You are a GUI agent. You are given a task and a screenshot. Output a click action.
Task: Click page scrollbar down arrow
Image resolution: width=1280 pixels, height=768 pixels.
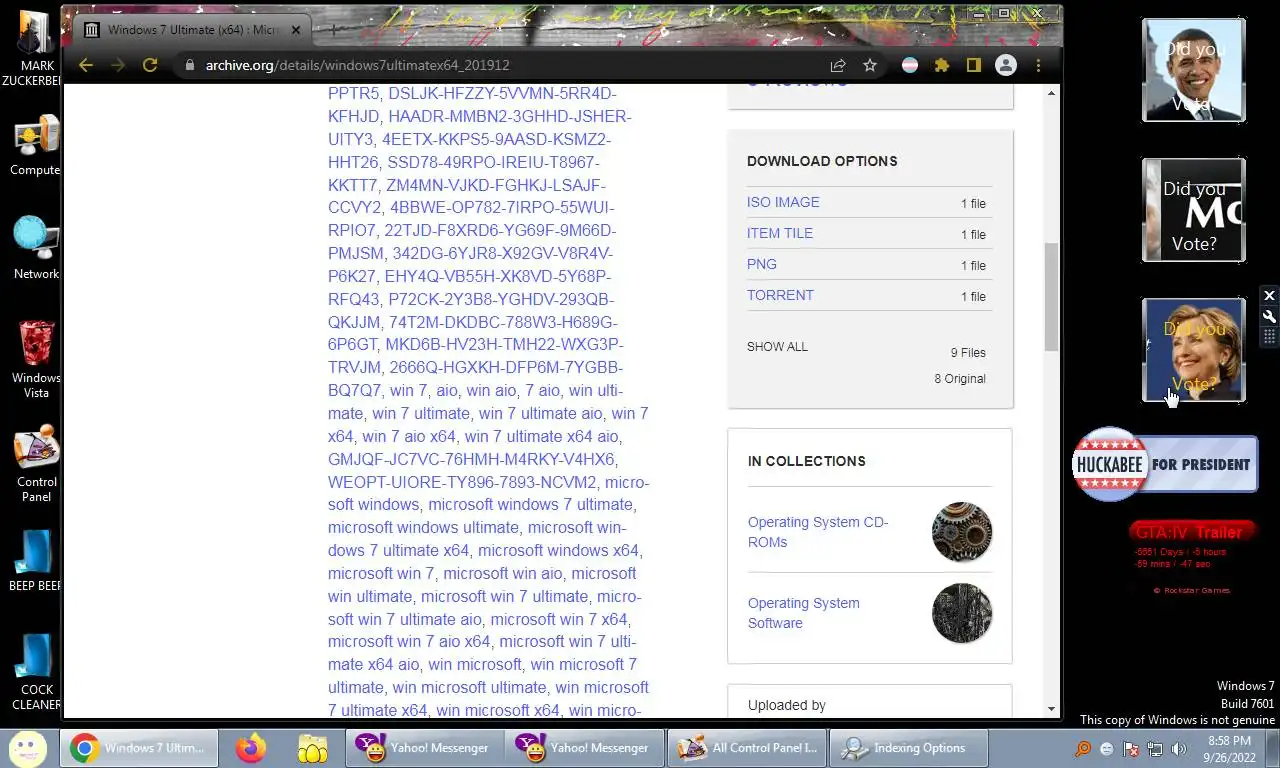(1051, 709)
